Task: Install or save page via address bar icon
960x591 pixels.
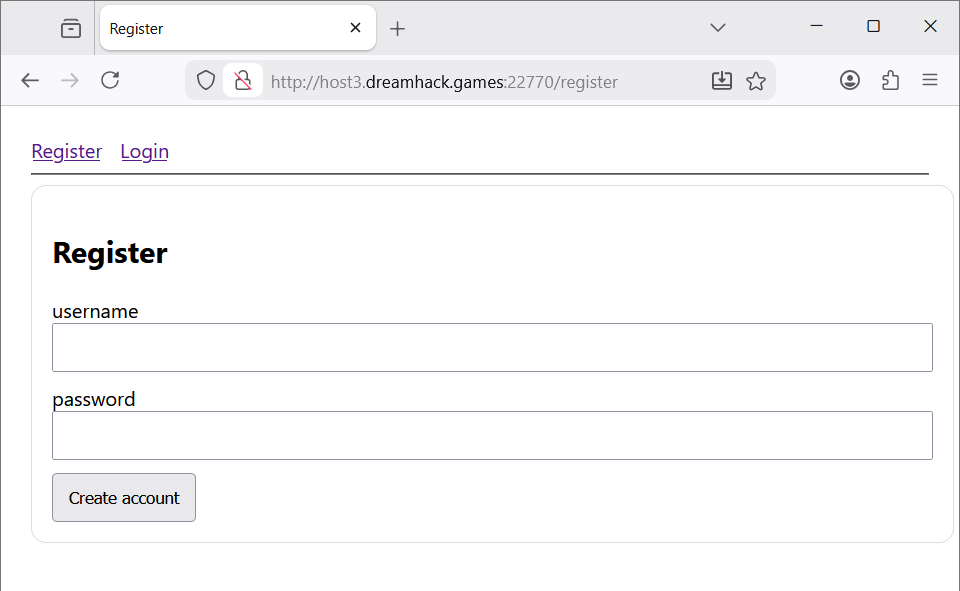Action: coord(722,80)
